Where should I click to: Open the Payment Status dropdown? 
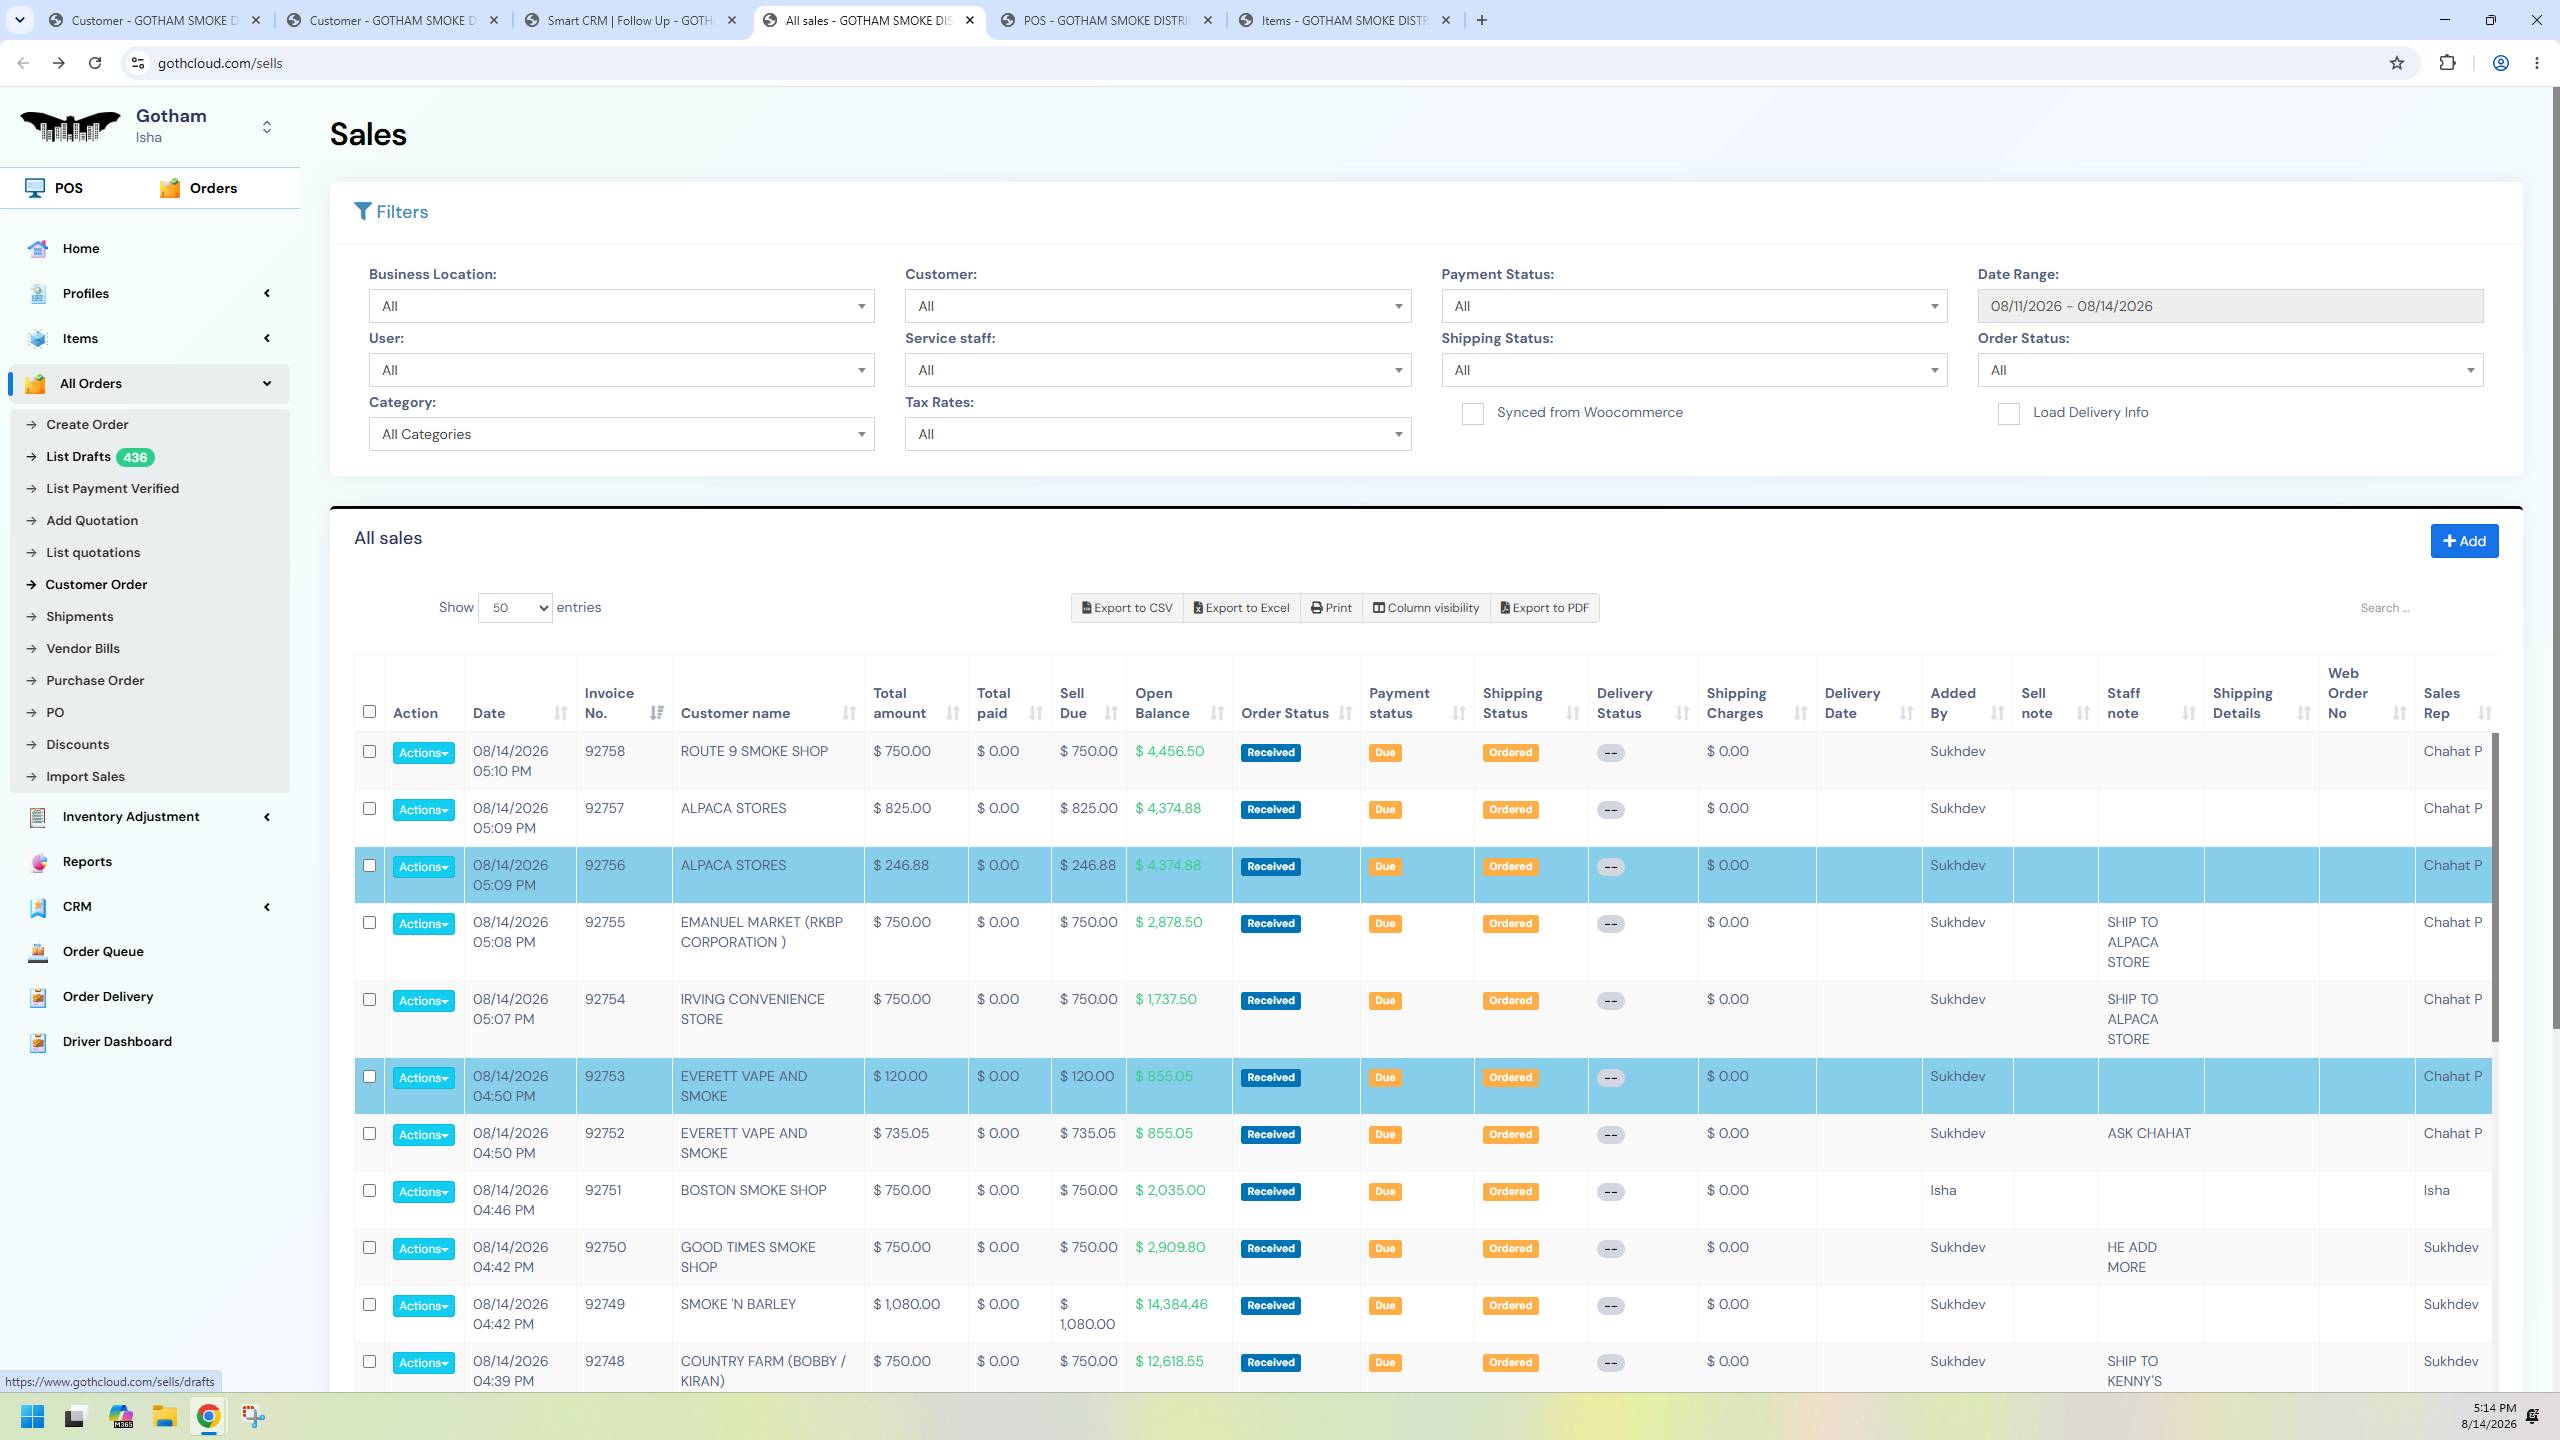(1694, 306)
